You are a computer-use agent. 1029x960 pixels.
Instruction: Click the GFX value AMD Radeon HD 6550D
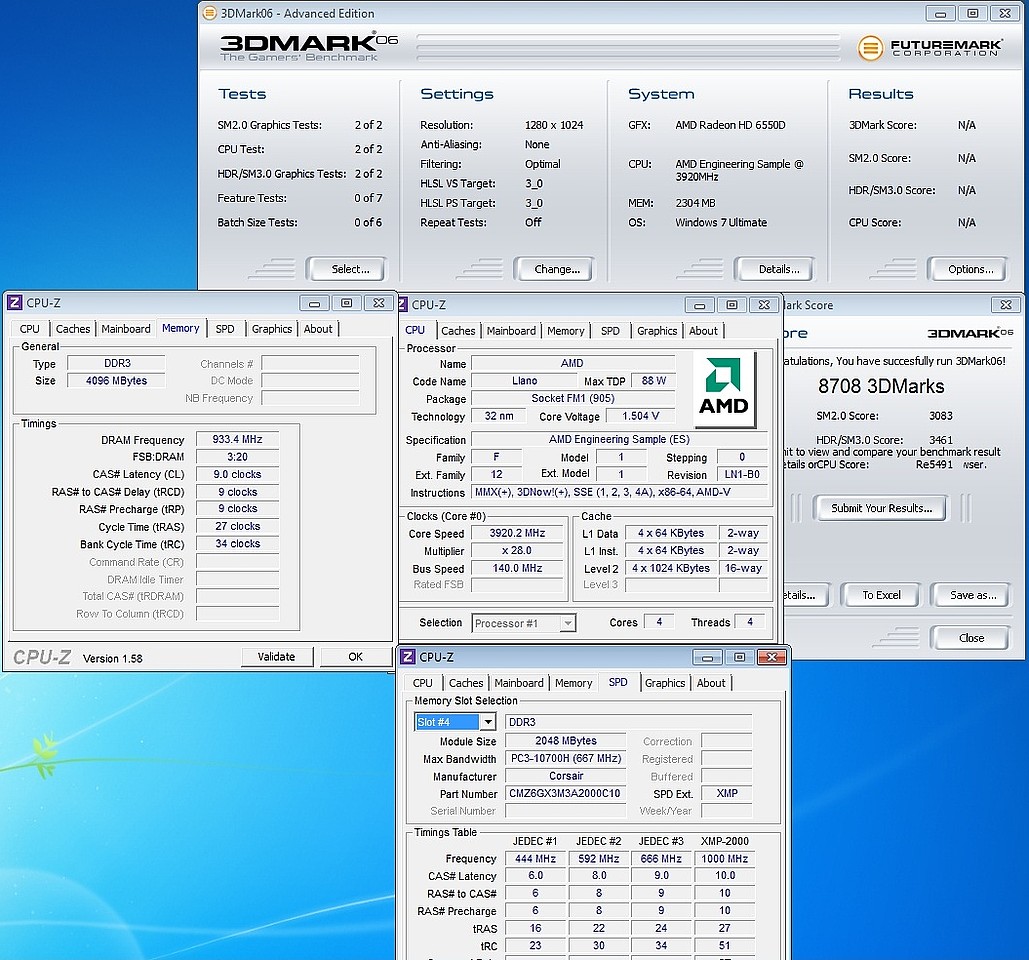(x=730, y=125)
